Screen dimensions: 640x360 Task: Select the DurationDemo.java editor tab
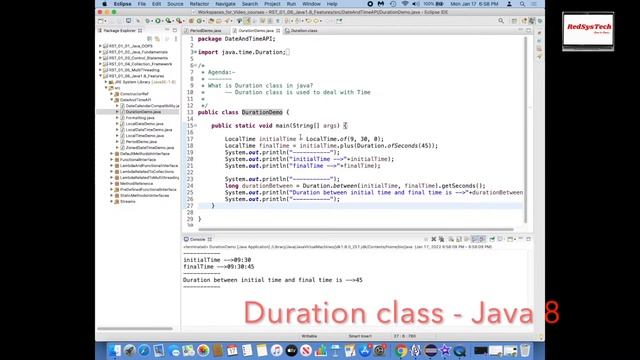coord(256,31)
